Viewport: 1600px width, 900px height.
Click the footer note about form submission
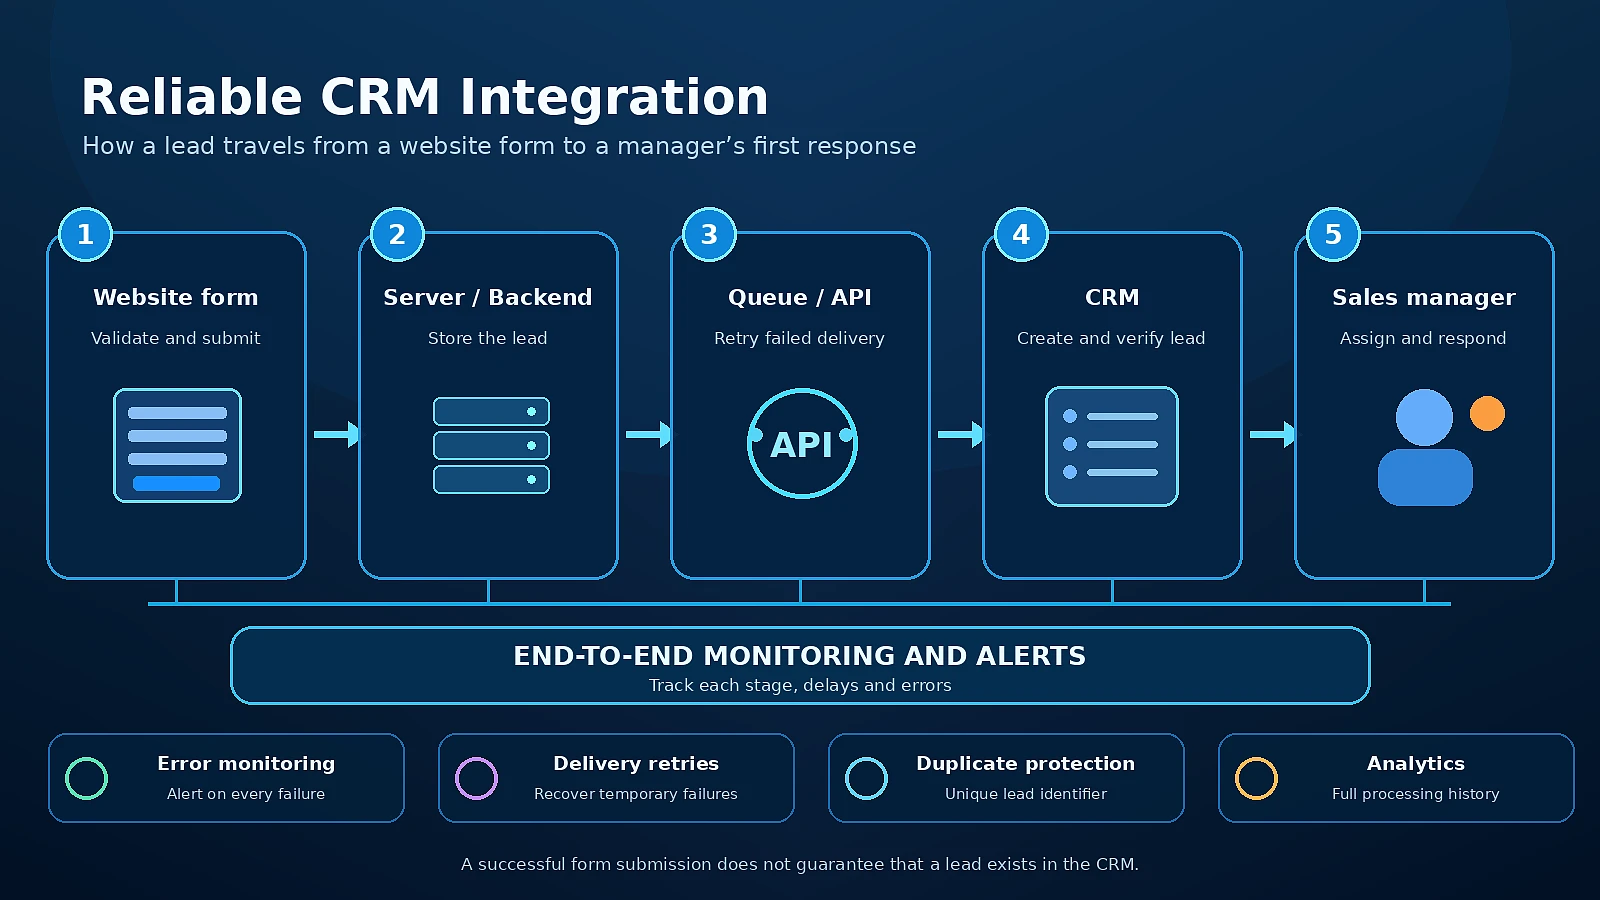click(800, 864)
